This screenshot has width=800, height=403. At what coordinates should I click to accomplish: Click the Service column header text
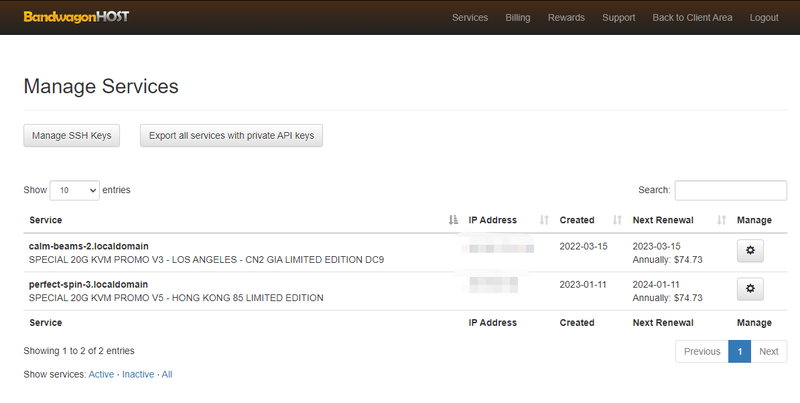coord(45,220)
